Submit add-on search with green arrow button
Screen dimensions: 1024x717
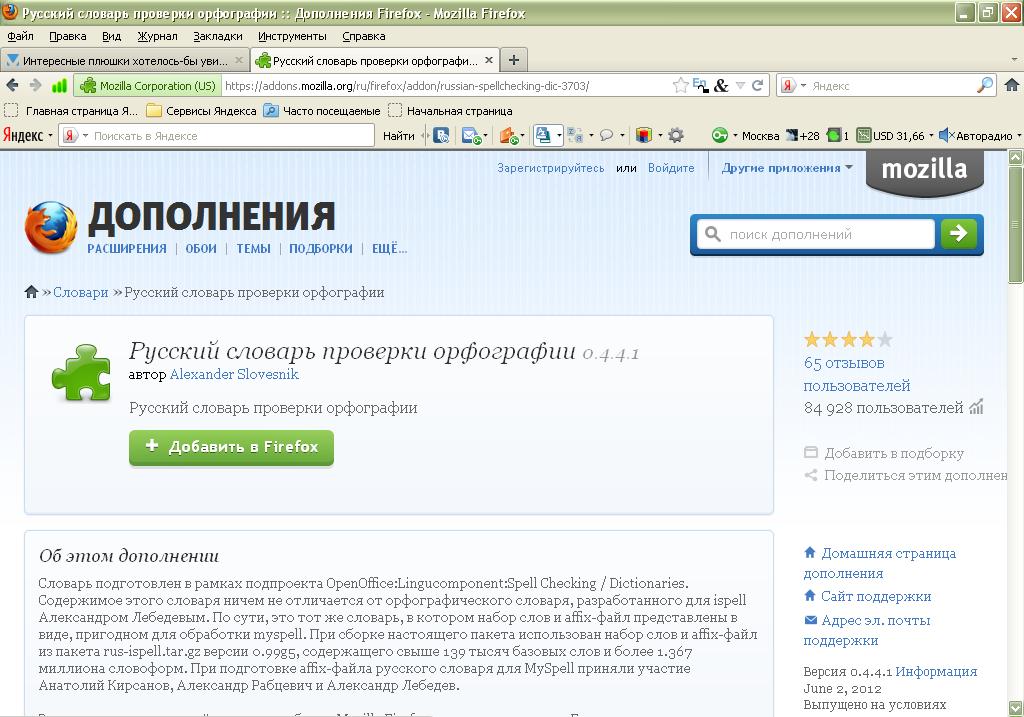[x=958, y=233]
